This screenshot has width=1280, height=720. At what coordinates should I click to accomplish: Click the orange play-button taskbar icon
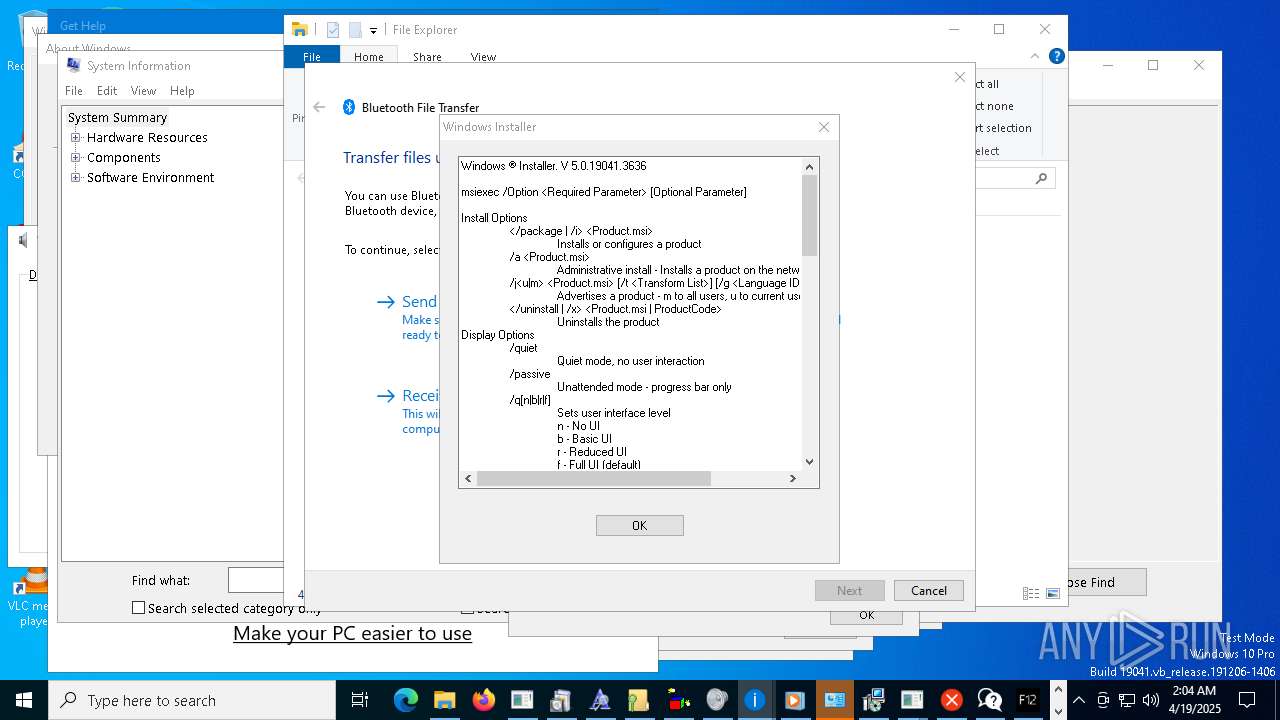(794, 700)
